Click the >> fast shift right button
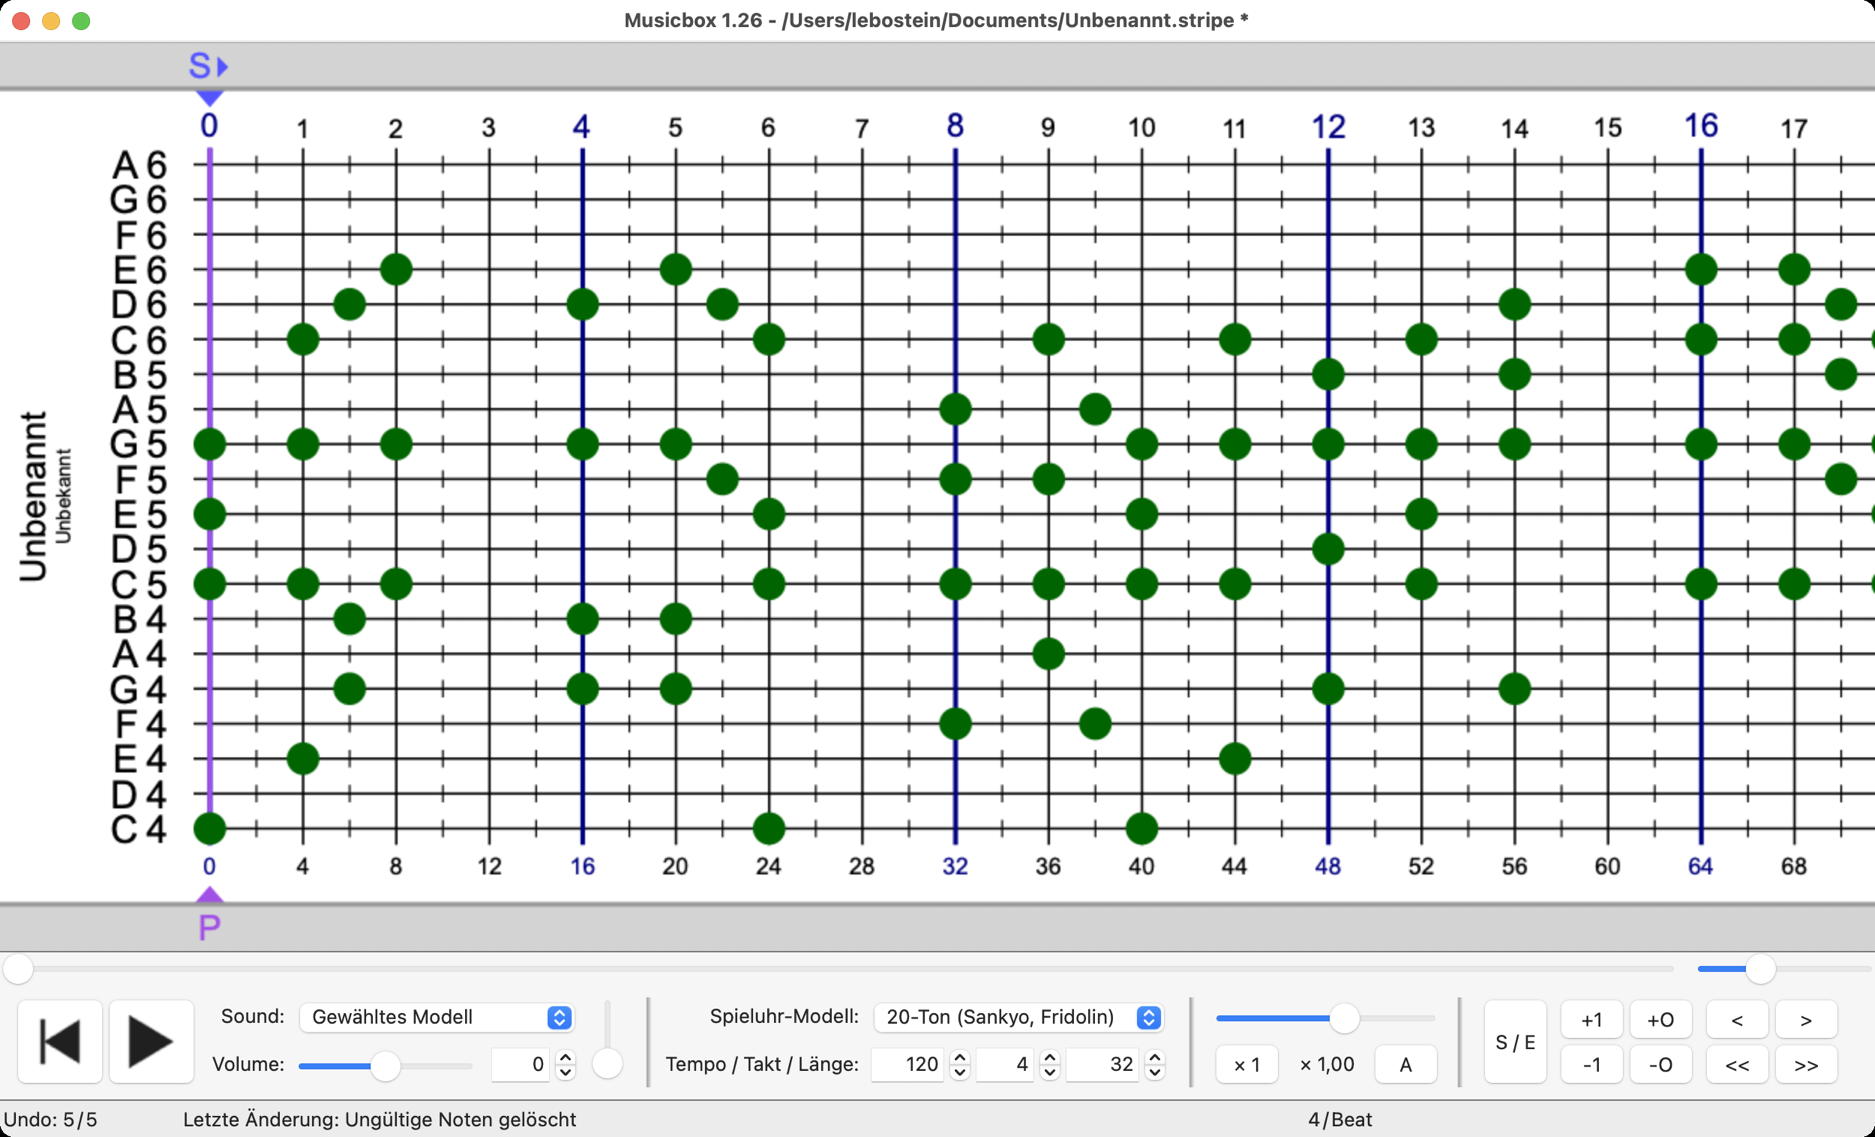The width and height of the screenshot is (1875, 1137). 1805,1065
